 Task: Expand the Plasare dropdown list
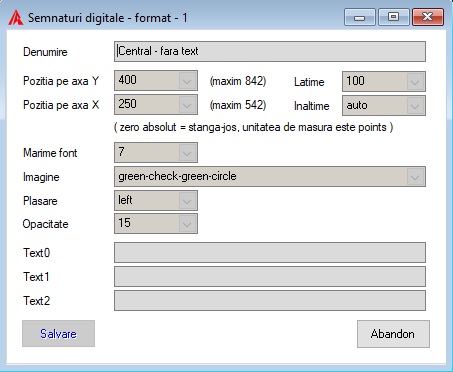coord(187,200)
